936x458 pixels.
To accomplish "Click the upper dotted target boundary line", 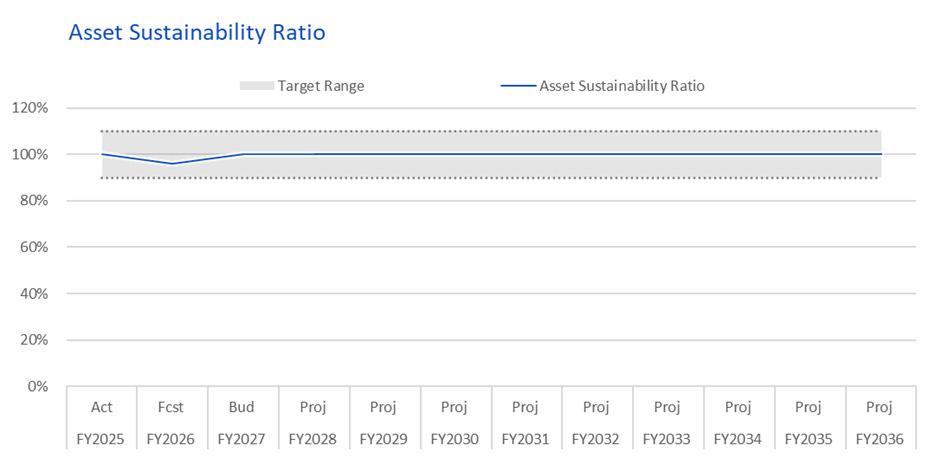I will pyautogui.click(x=491, y=131).
